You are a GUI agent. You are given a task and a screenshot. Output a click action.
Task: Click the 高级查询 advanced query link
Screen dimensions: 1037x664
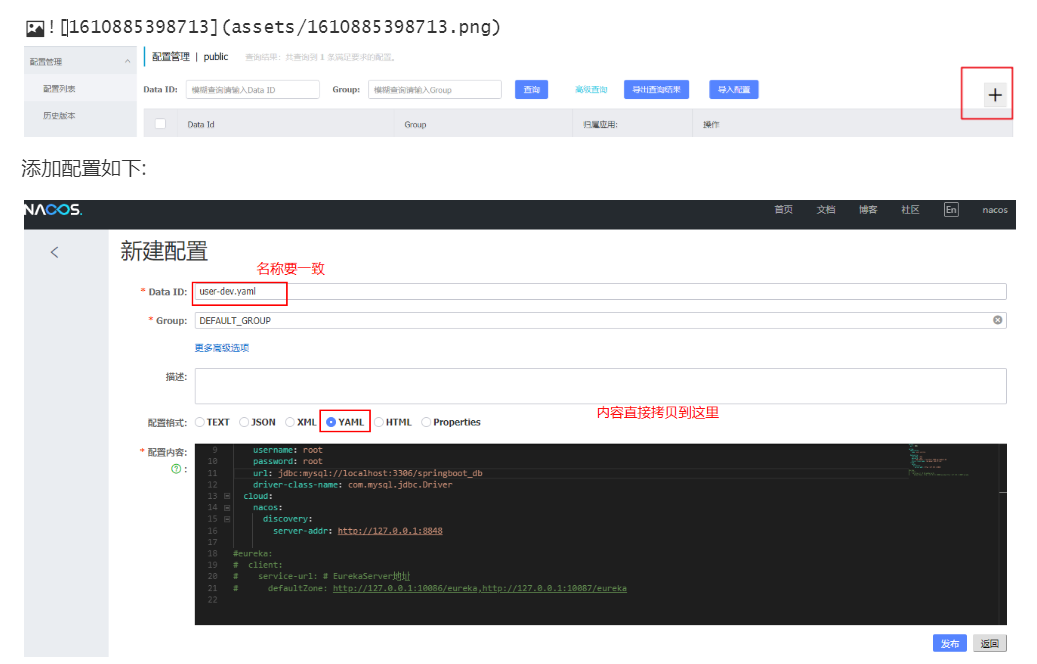coord(591,89)
